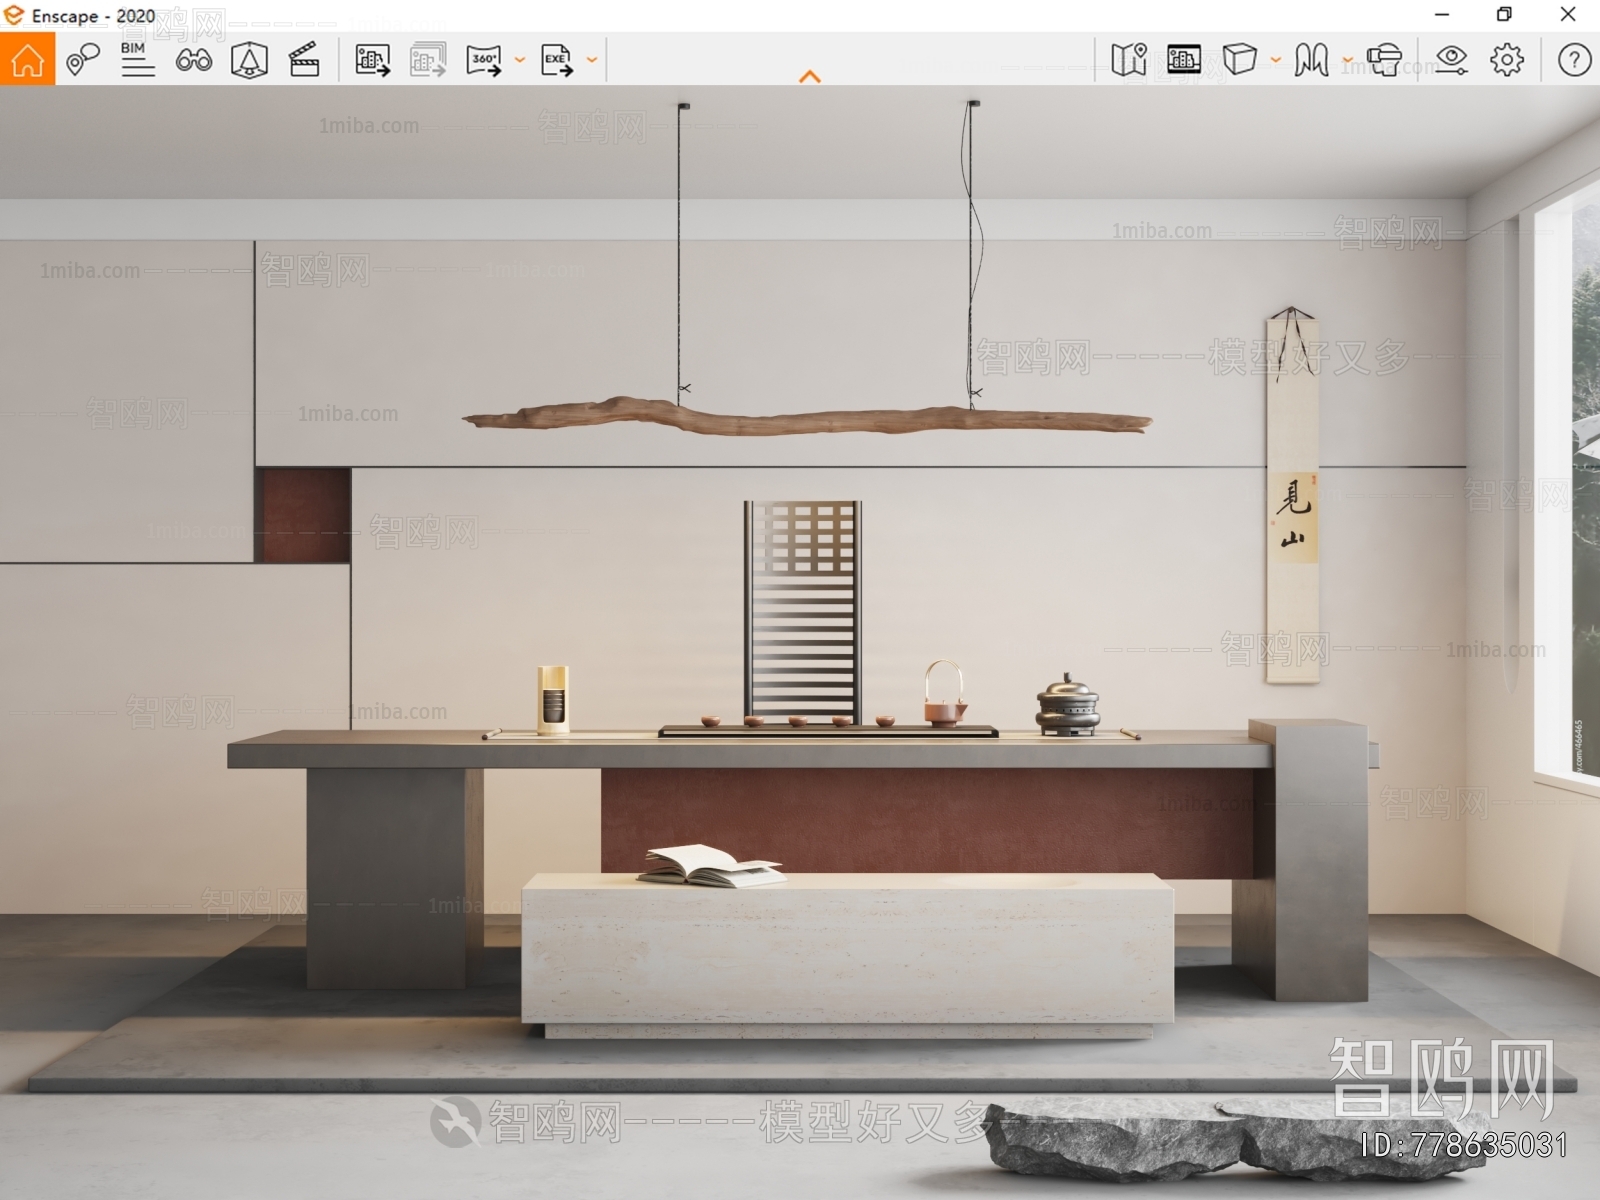Open Manage Views with binoculars icon
This screenshot has width=1600, height=1200.
[193, 60]
